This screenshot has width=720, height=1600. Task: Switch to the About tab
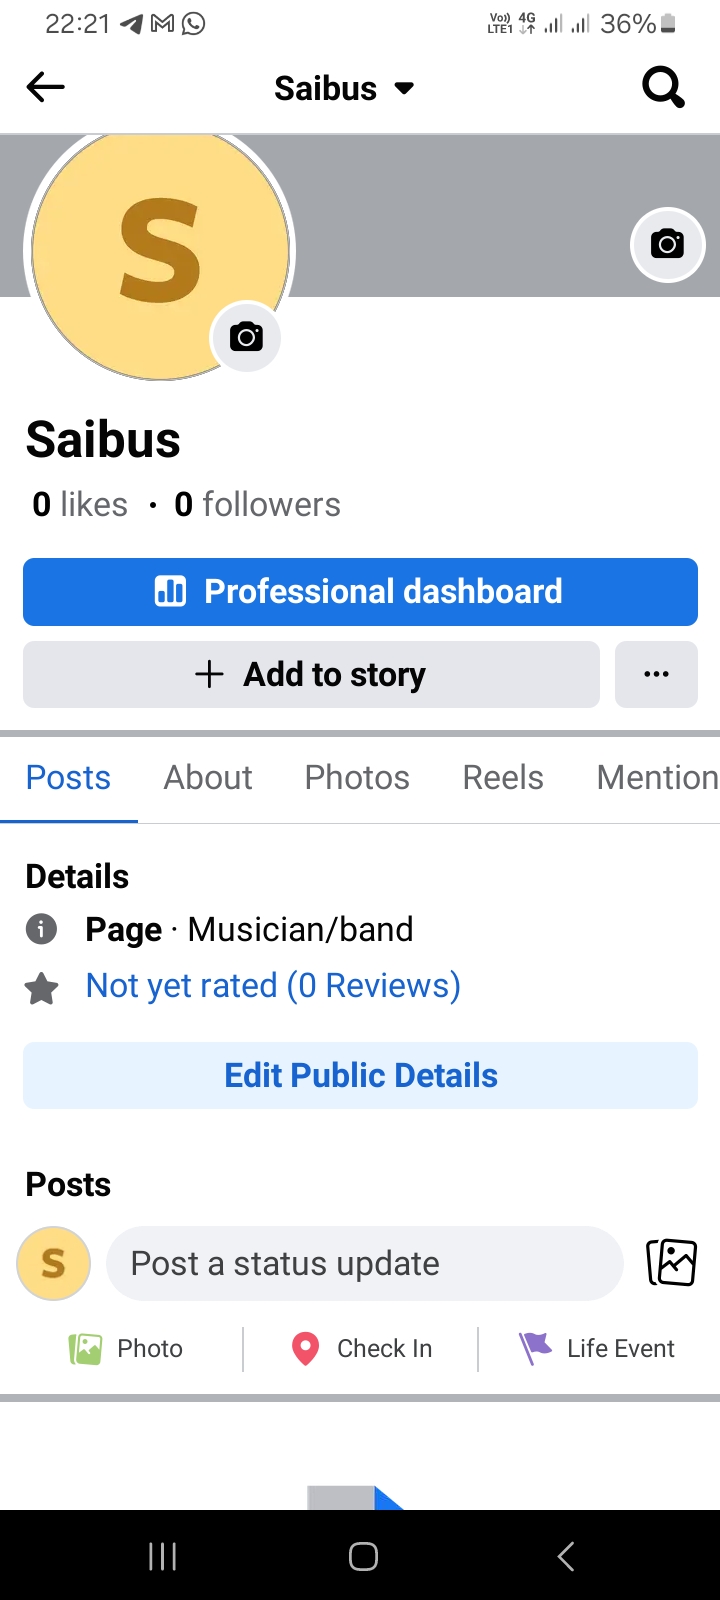click(x=208, y=778)
